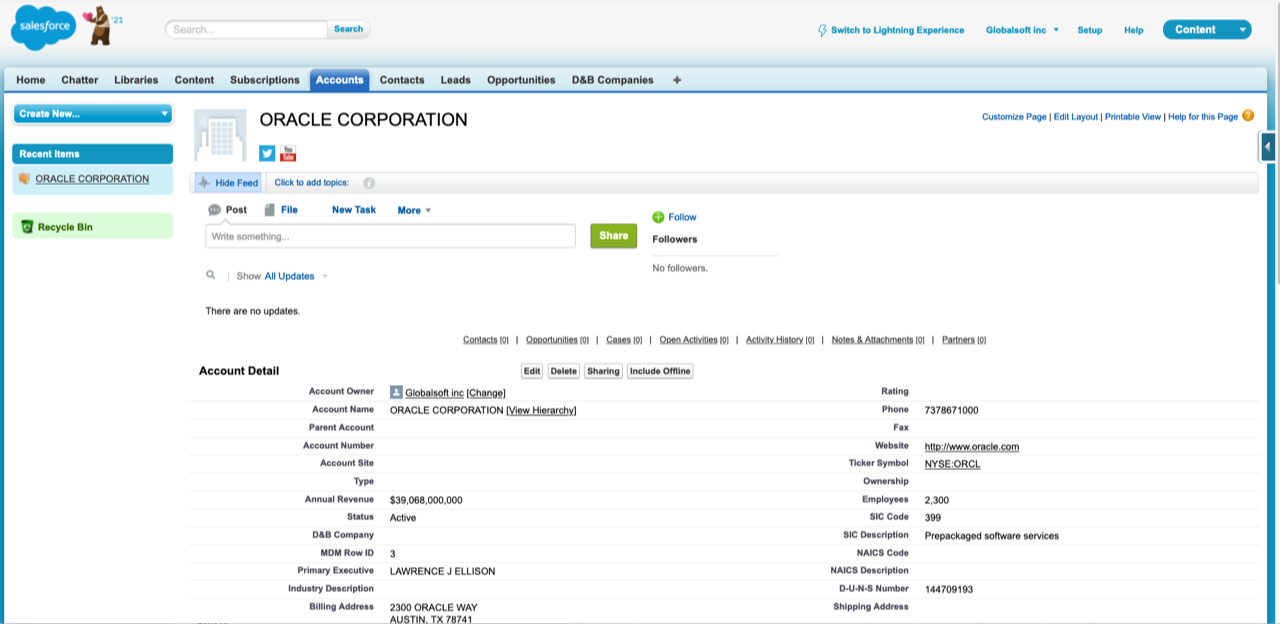
Task: Click into the header Search field
Action: tap(247, 29)
